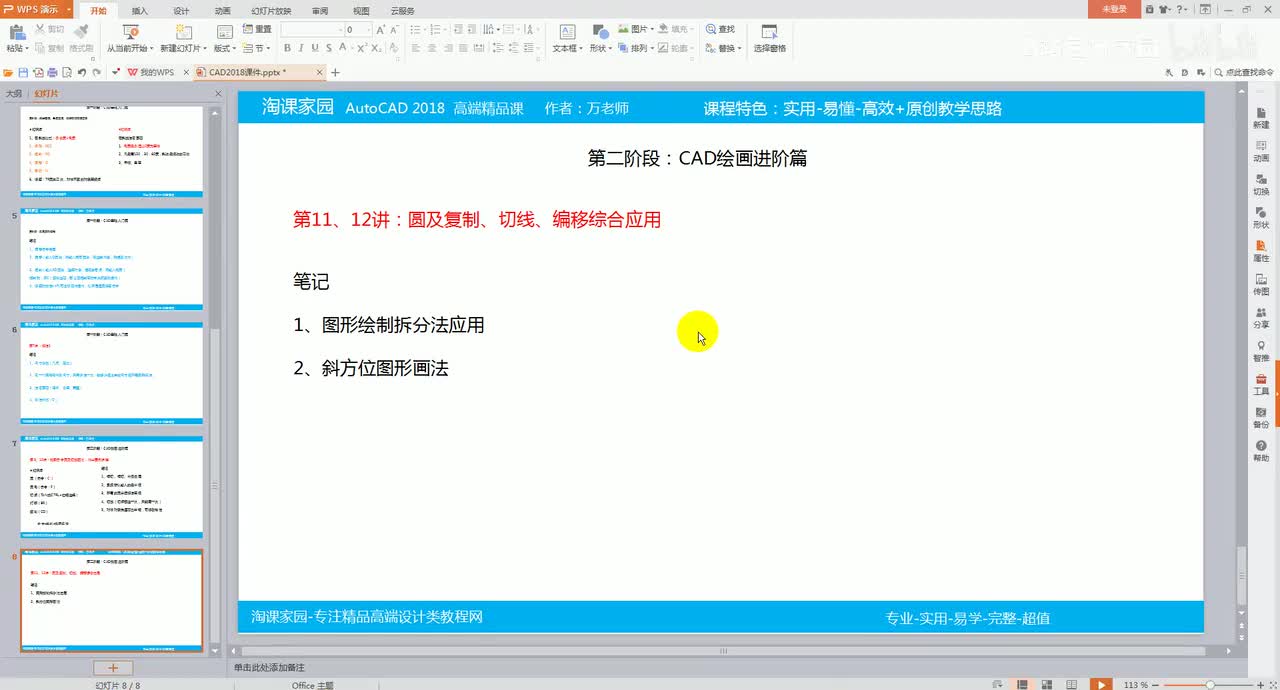
Task: Open the New (新建) sidebar panel
Action: tap(1261, 116)
